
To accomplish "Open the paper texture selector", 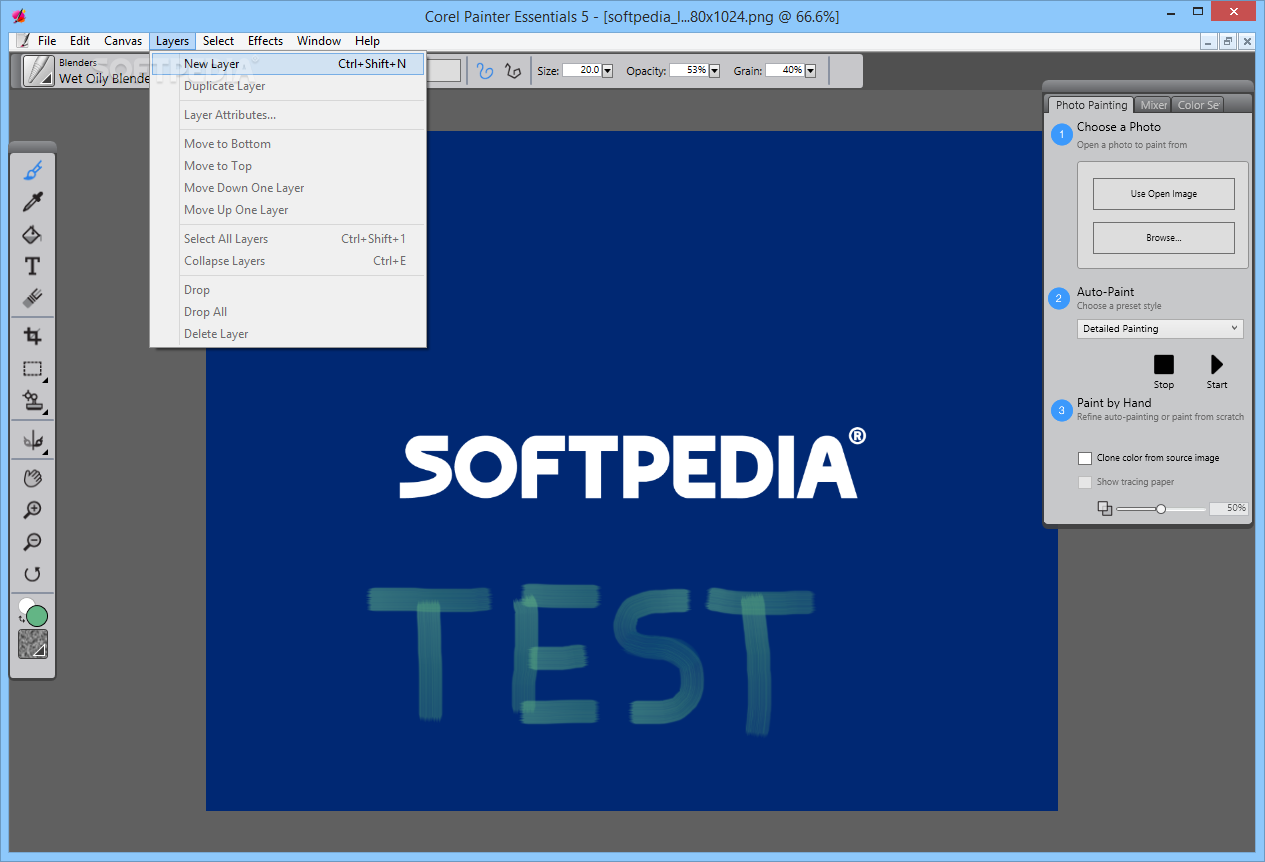I will click(33, 644).
